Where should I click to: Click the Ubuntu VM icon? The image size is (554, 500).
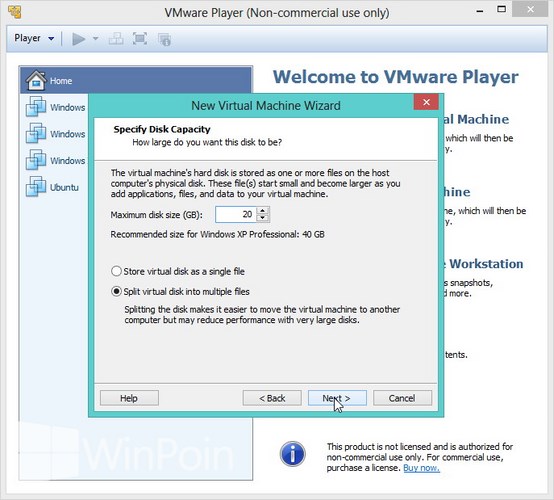click(36, 186)
